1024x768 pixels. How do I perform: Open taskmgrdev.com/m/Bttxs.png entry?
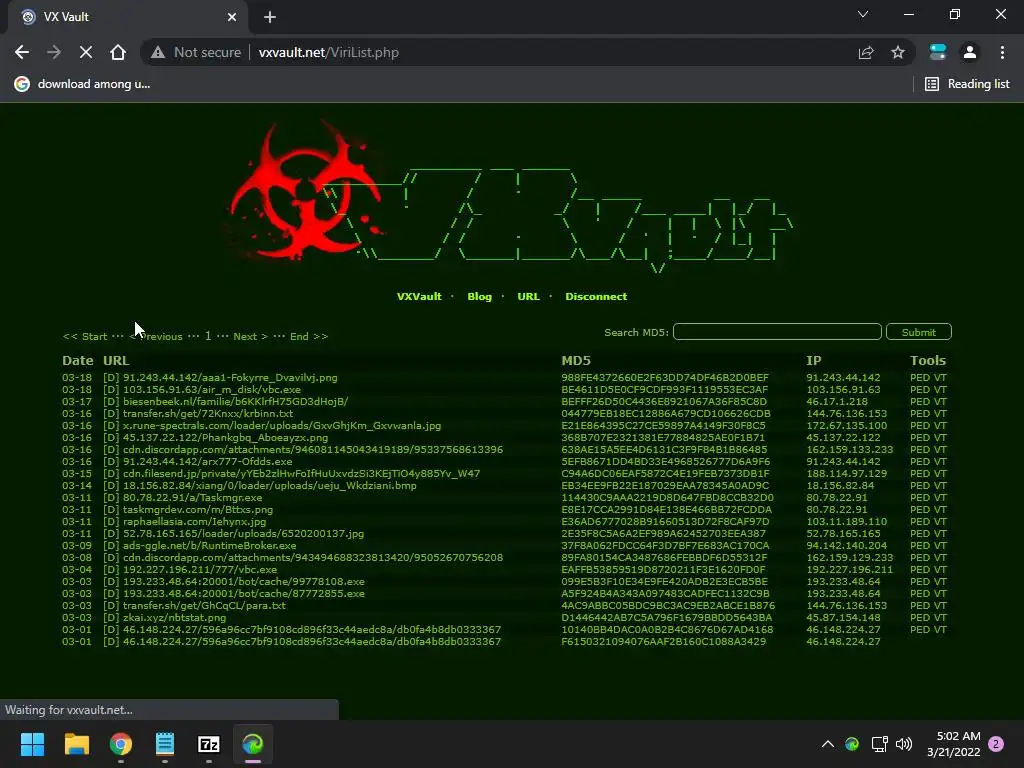point(198,509)
